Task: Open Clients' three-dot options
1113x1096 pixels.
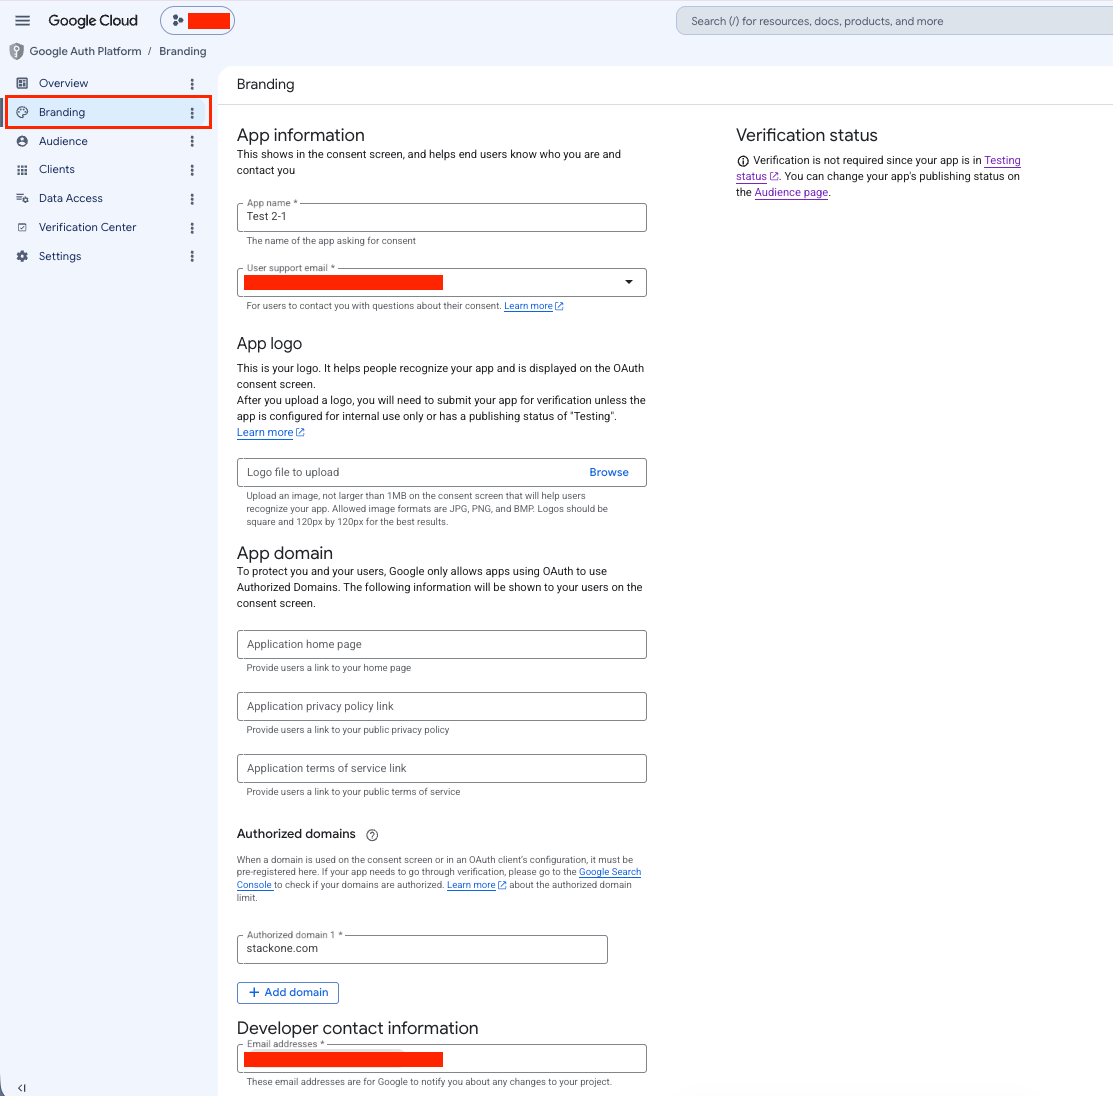Action: pos(192,170)
